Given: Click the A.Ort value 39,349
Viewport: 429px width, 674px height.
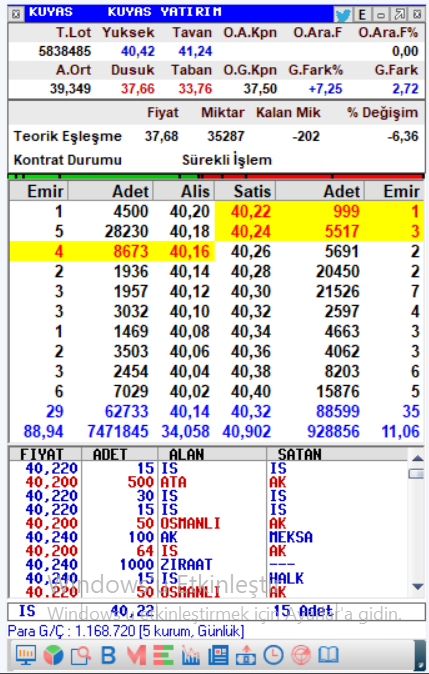Looking at the screenshot, I should 70,89.
